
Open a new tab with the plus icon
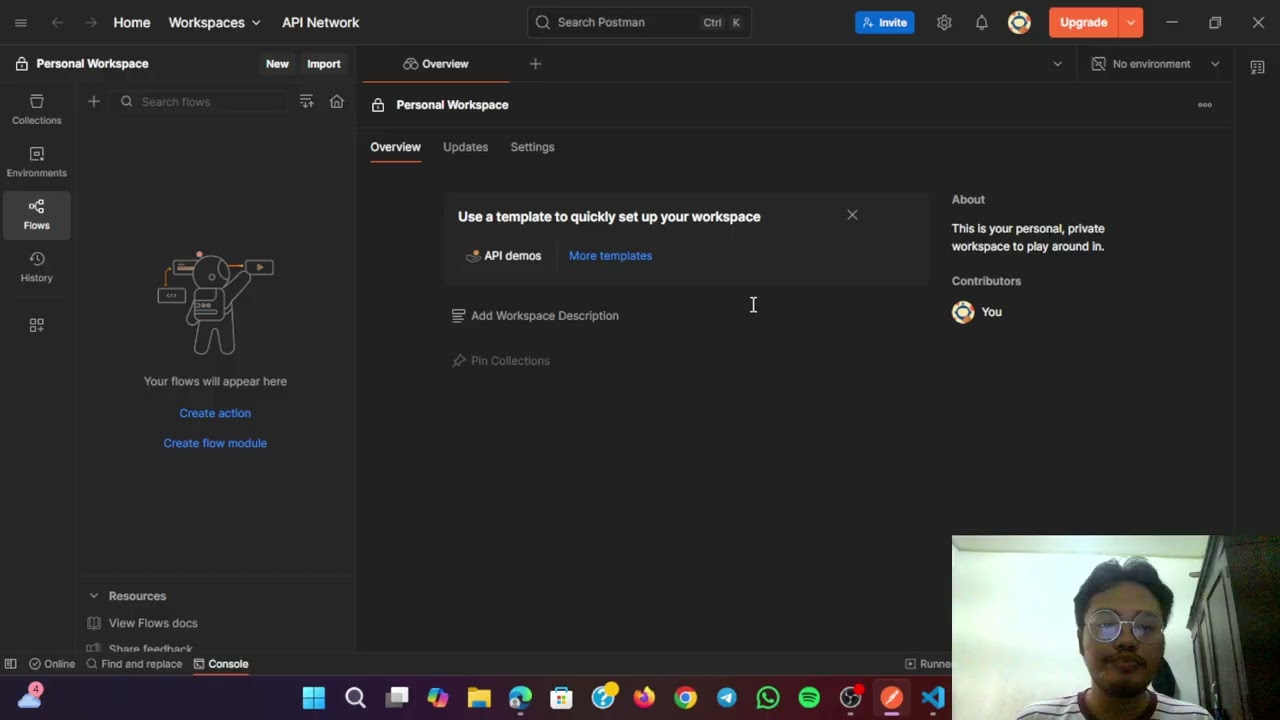[x=535, y=64]
